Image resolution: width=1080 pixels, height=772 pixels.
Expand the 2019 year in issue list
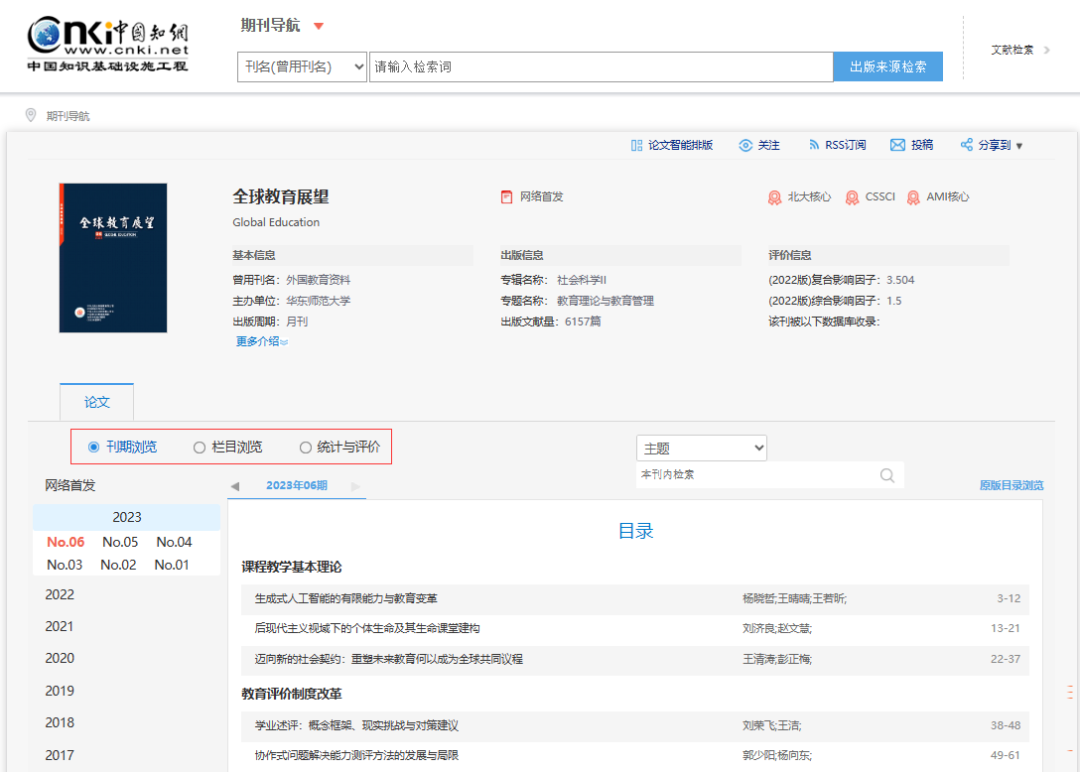(60, 691)
